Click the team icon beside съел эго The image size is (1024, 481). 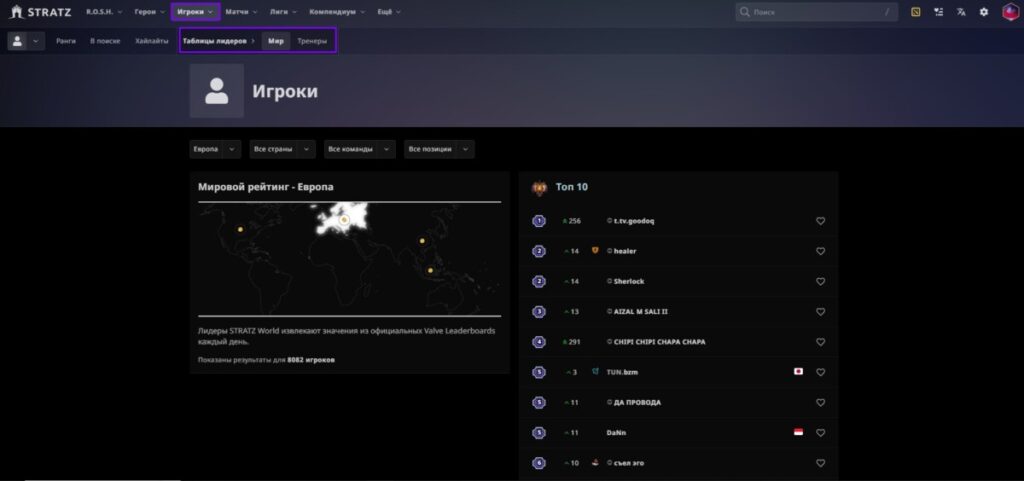click(595, 463)
